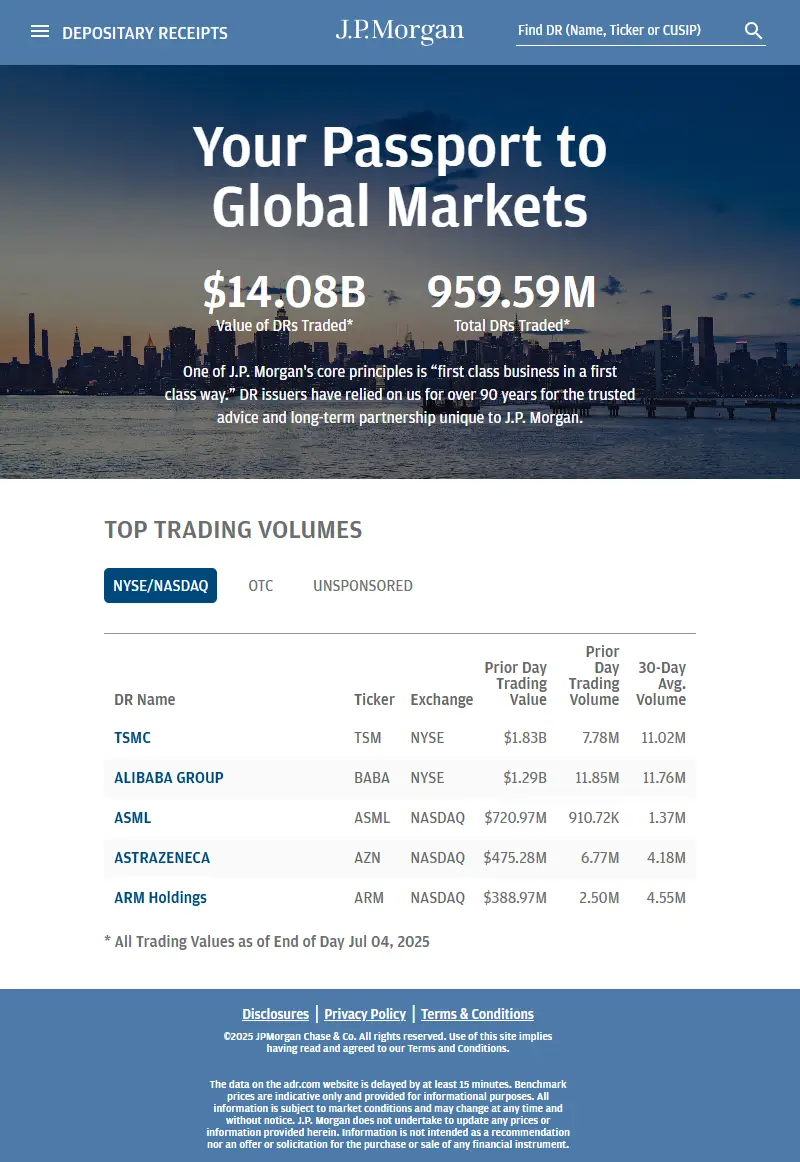This screenshot has width=800, height=1162.
Task: Click the BABA ticker cell
Action: point(372,777)
